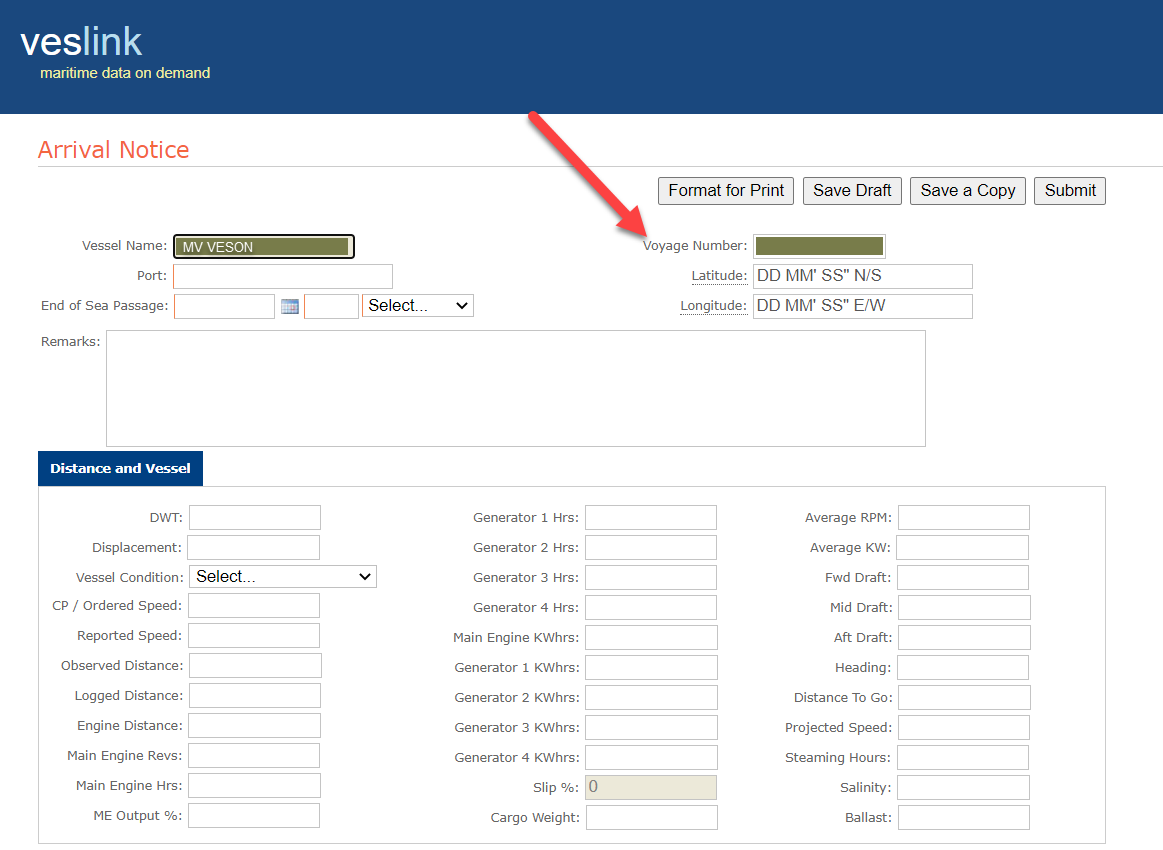Click inside the Remarks text area
Image resolution: width=1163 pixels, height=850 pixels.
pyautogui.click(x=515, y=388)
